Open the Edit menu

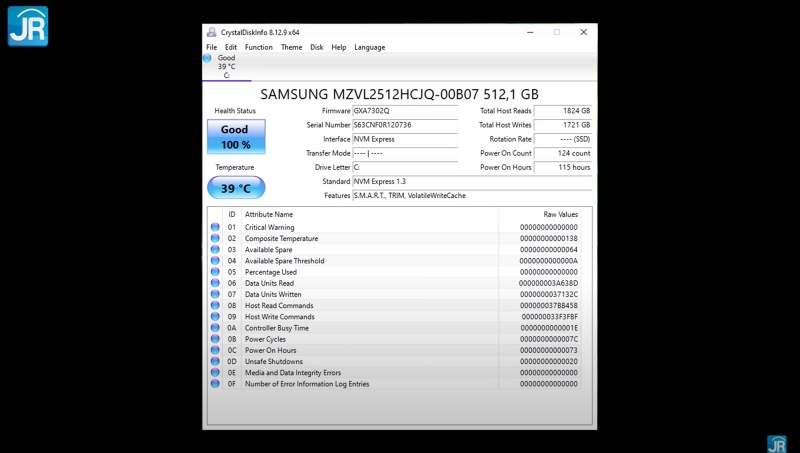coord(231,47)
